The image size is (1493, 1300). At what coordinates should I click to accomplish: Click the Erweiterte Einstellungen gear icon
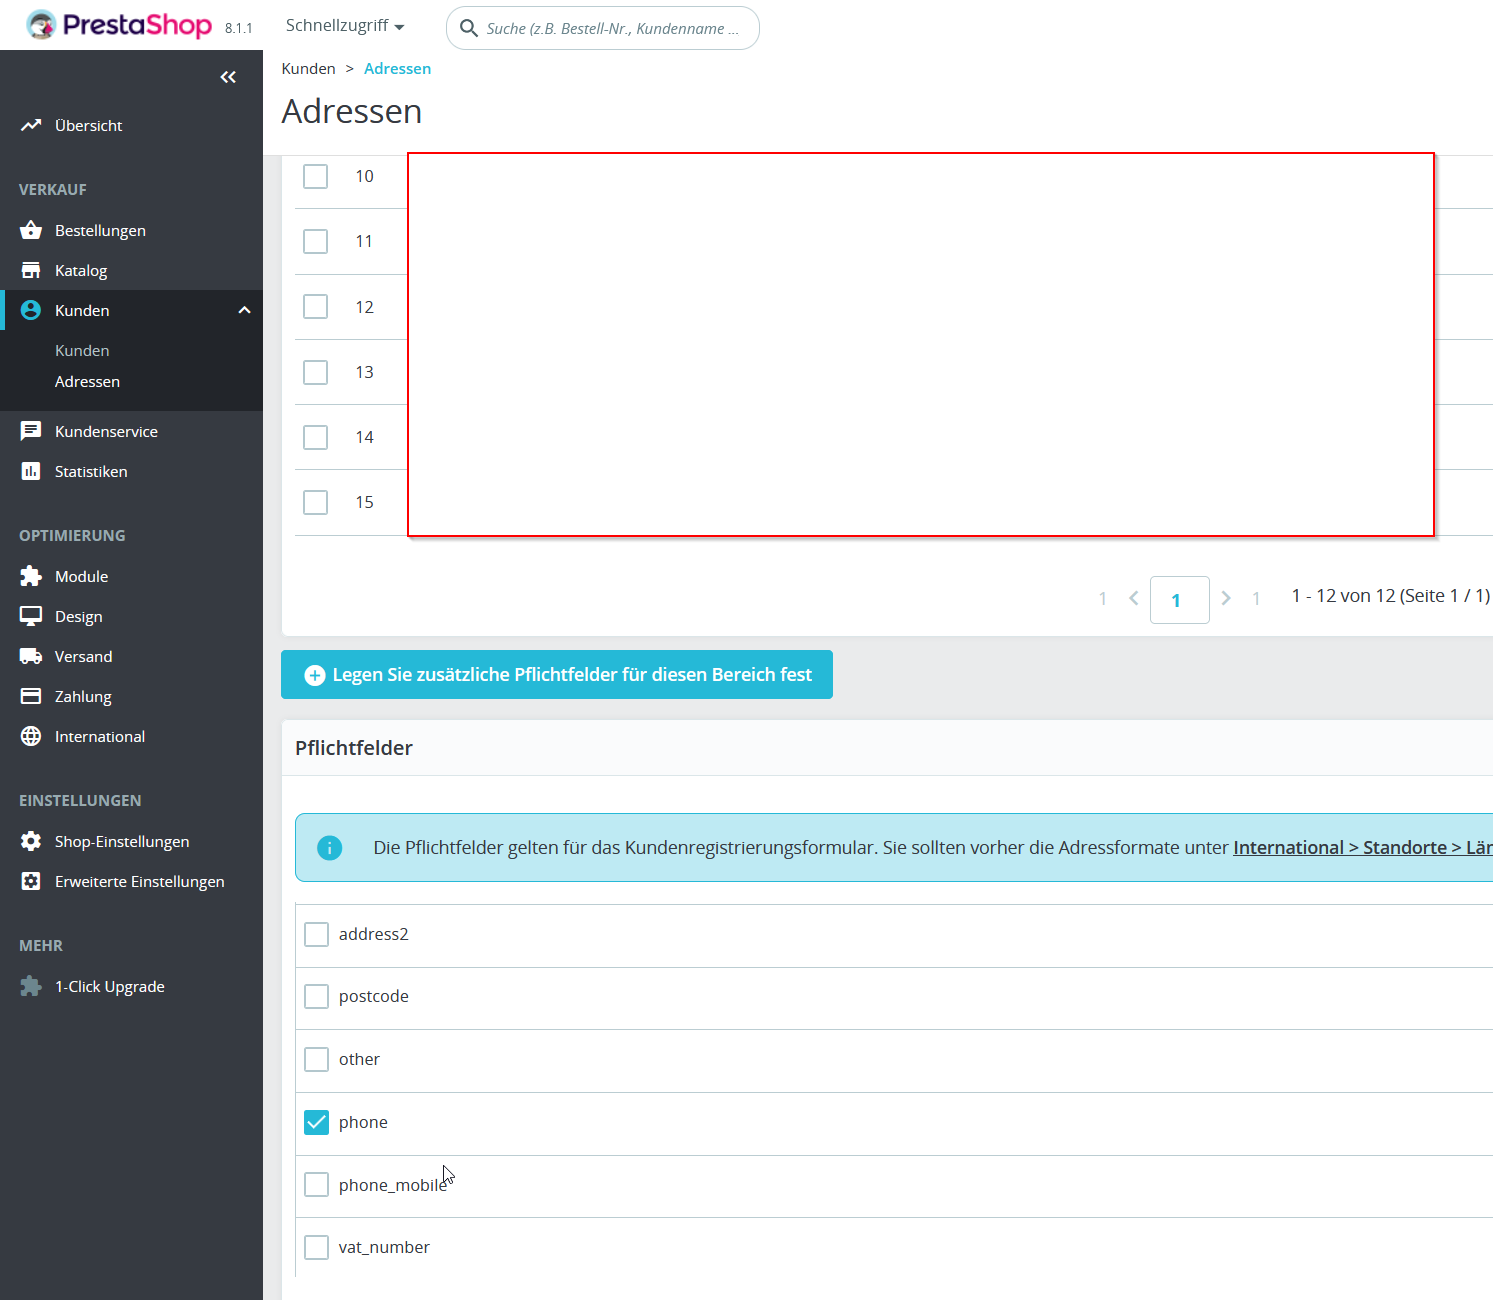point(31,881)
